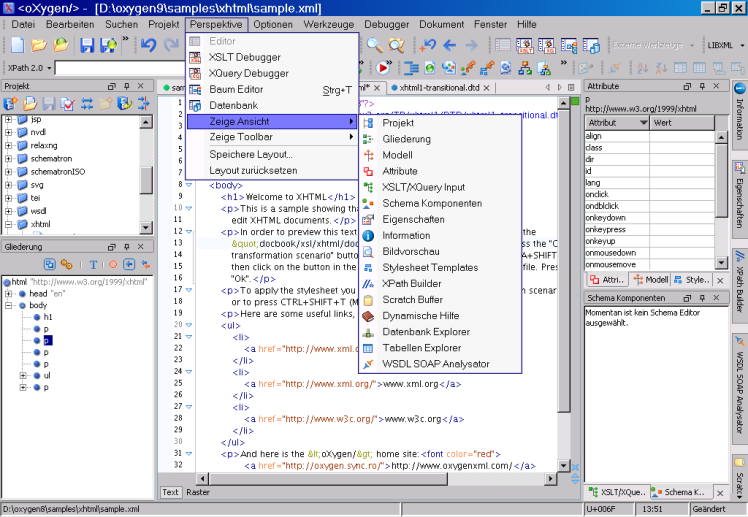Show Gliederung view from submenu
This screenshot has width=748, height=517.
[x=440, y=139]
